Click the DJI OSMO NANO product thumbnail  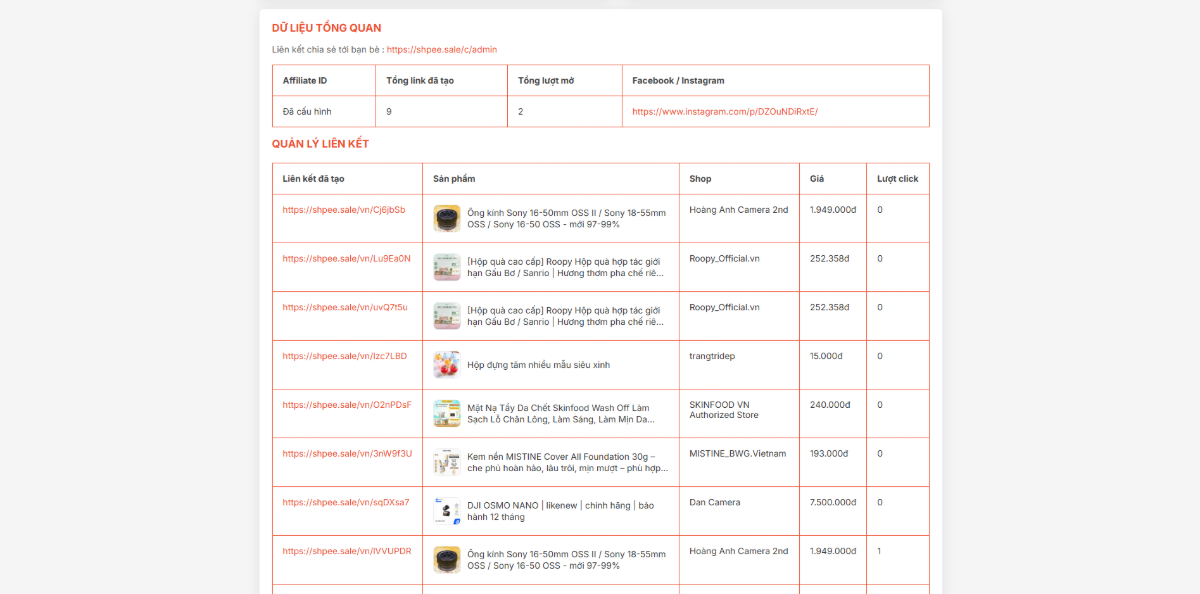click(447, 511)
